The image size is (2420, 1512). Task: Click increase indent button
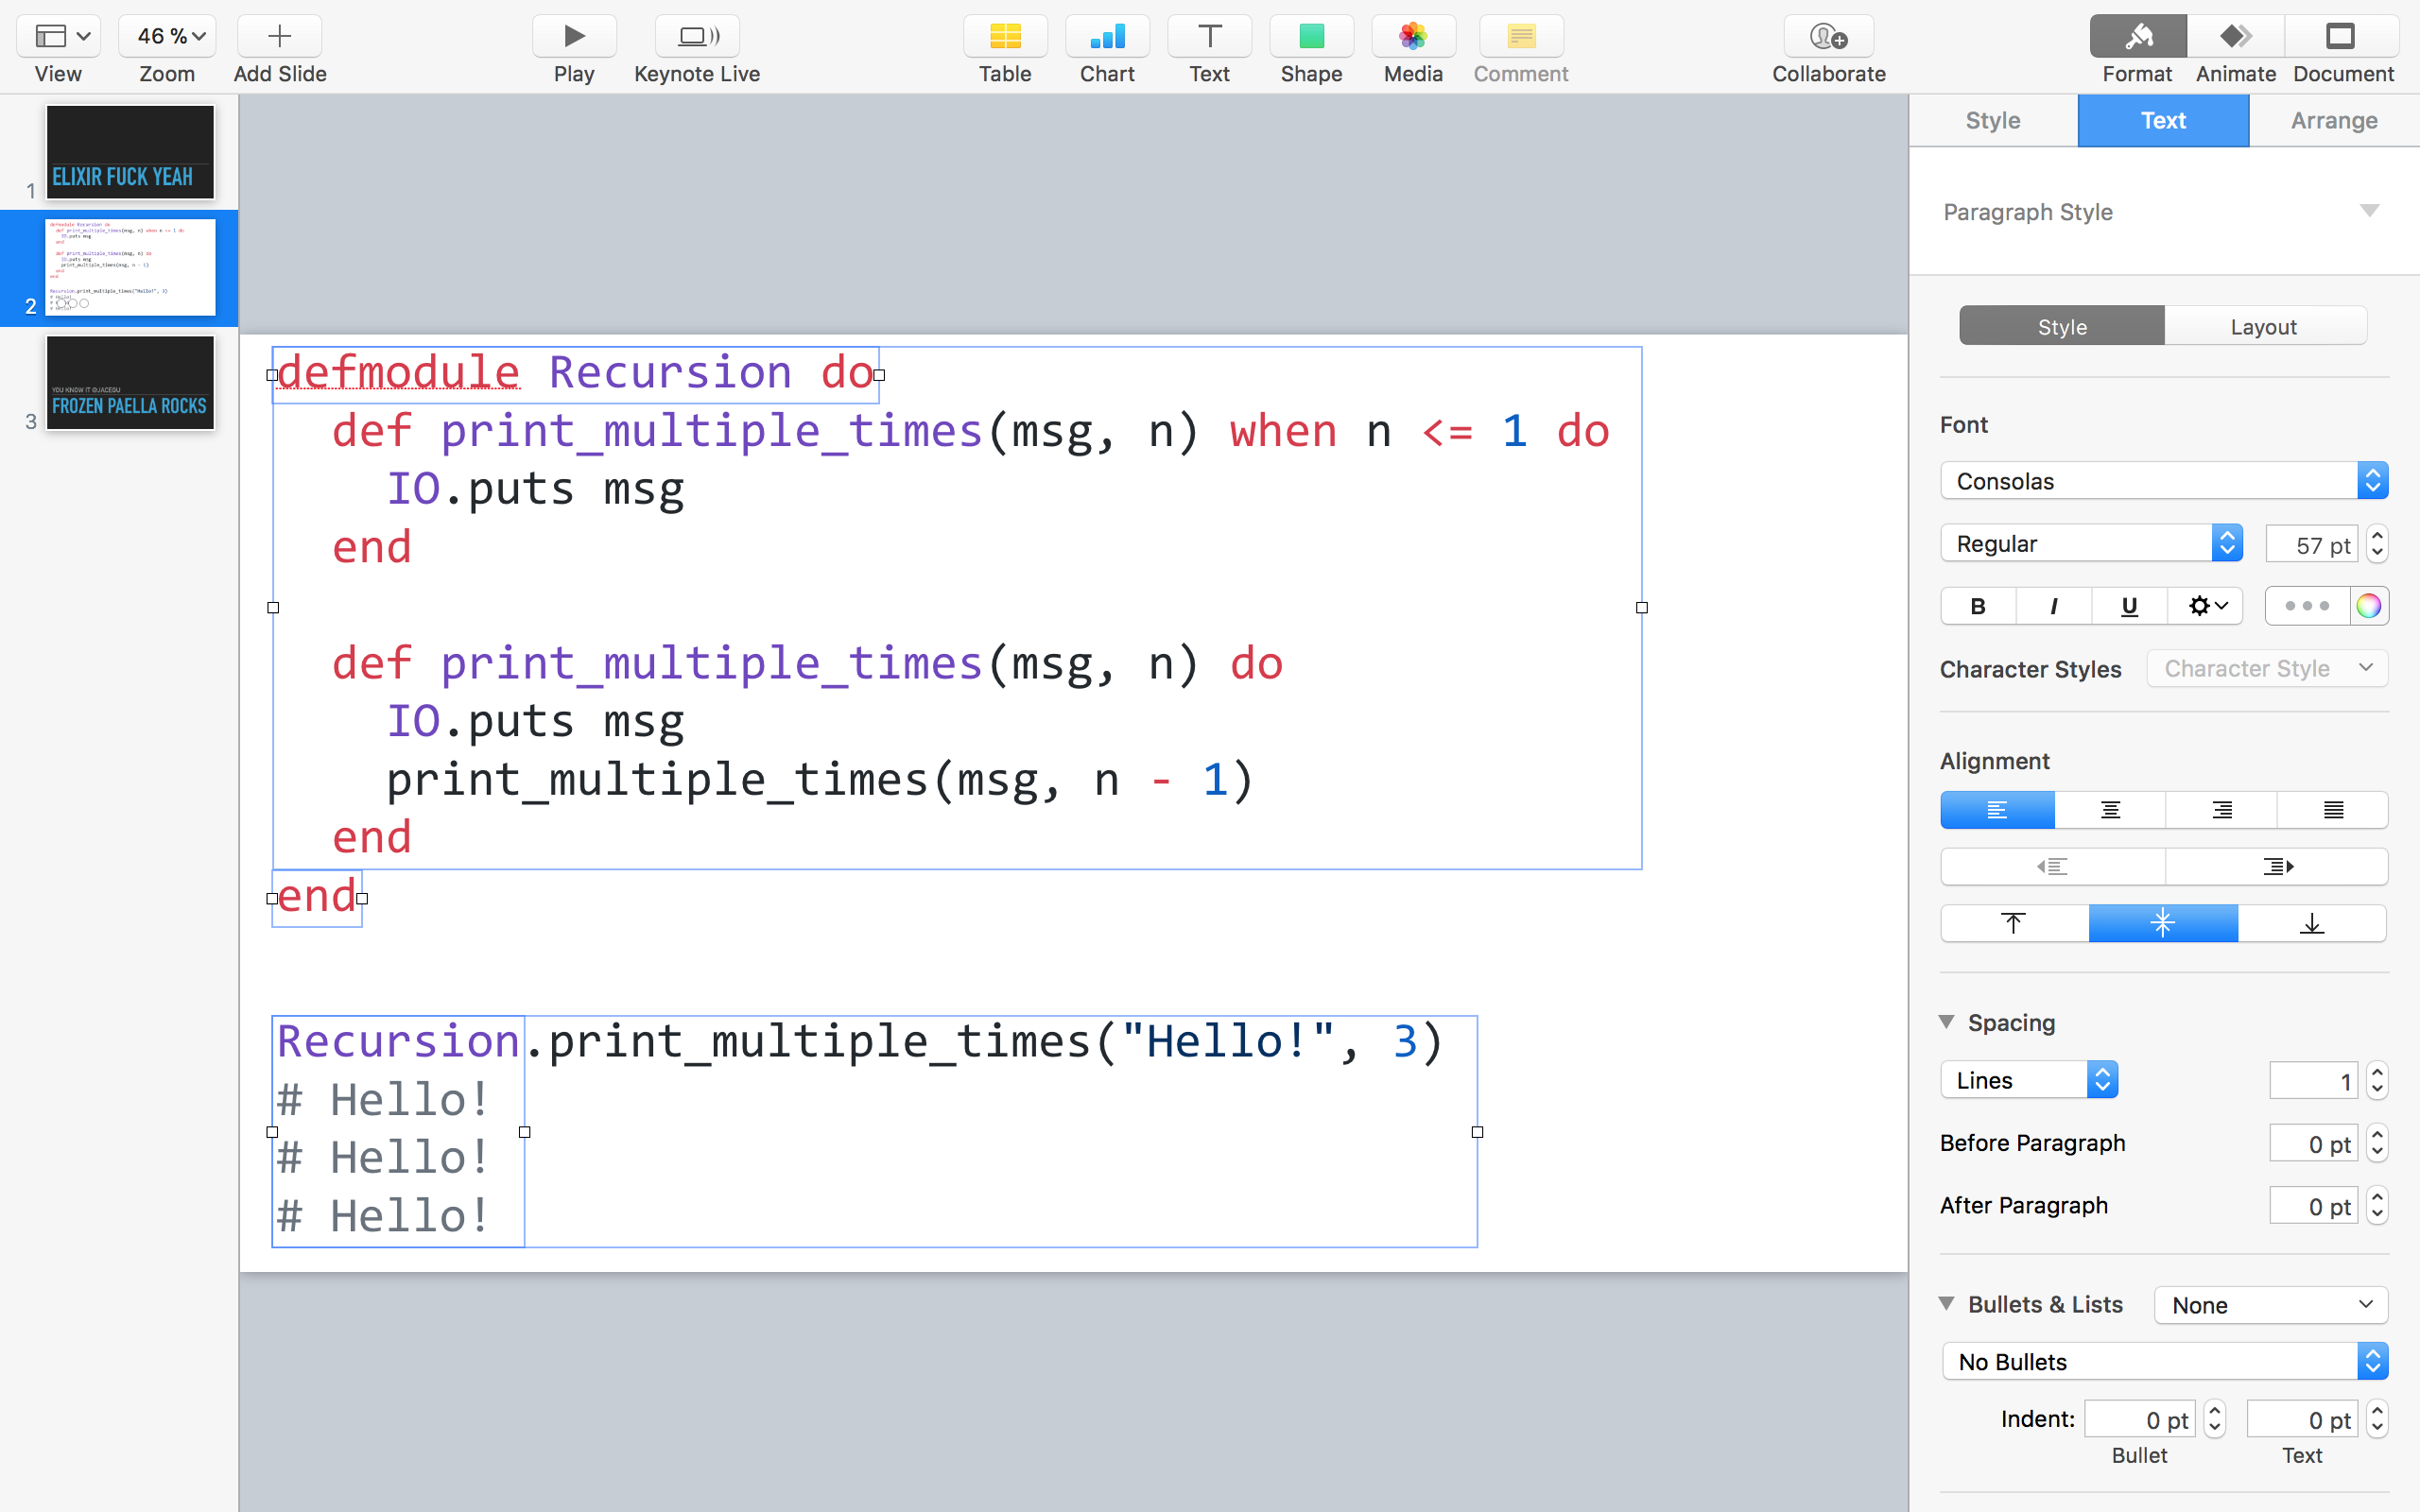point(2277,867)
